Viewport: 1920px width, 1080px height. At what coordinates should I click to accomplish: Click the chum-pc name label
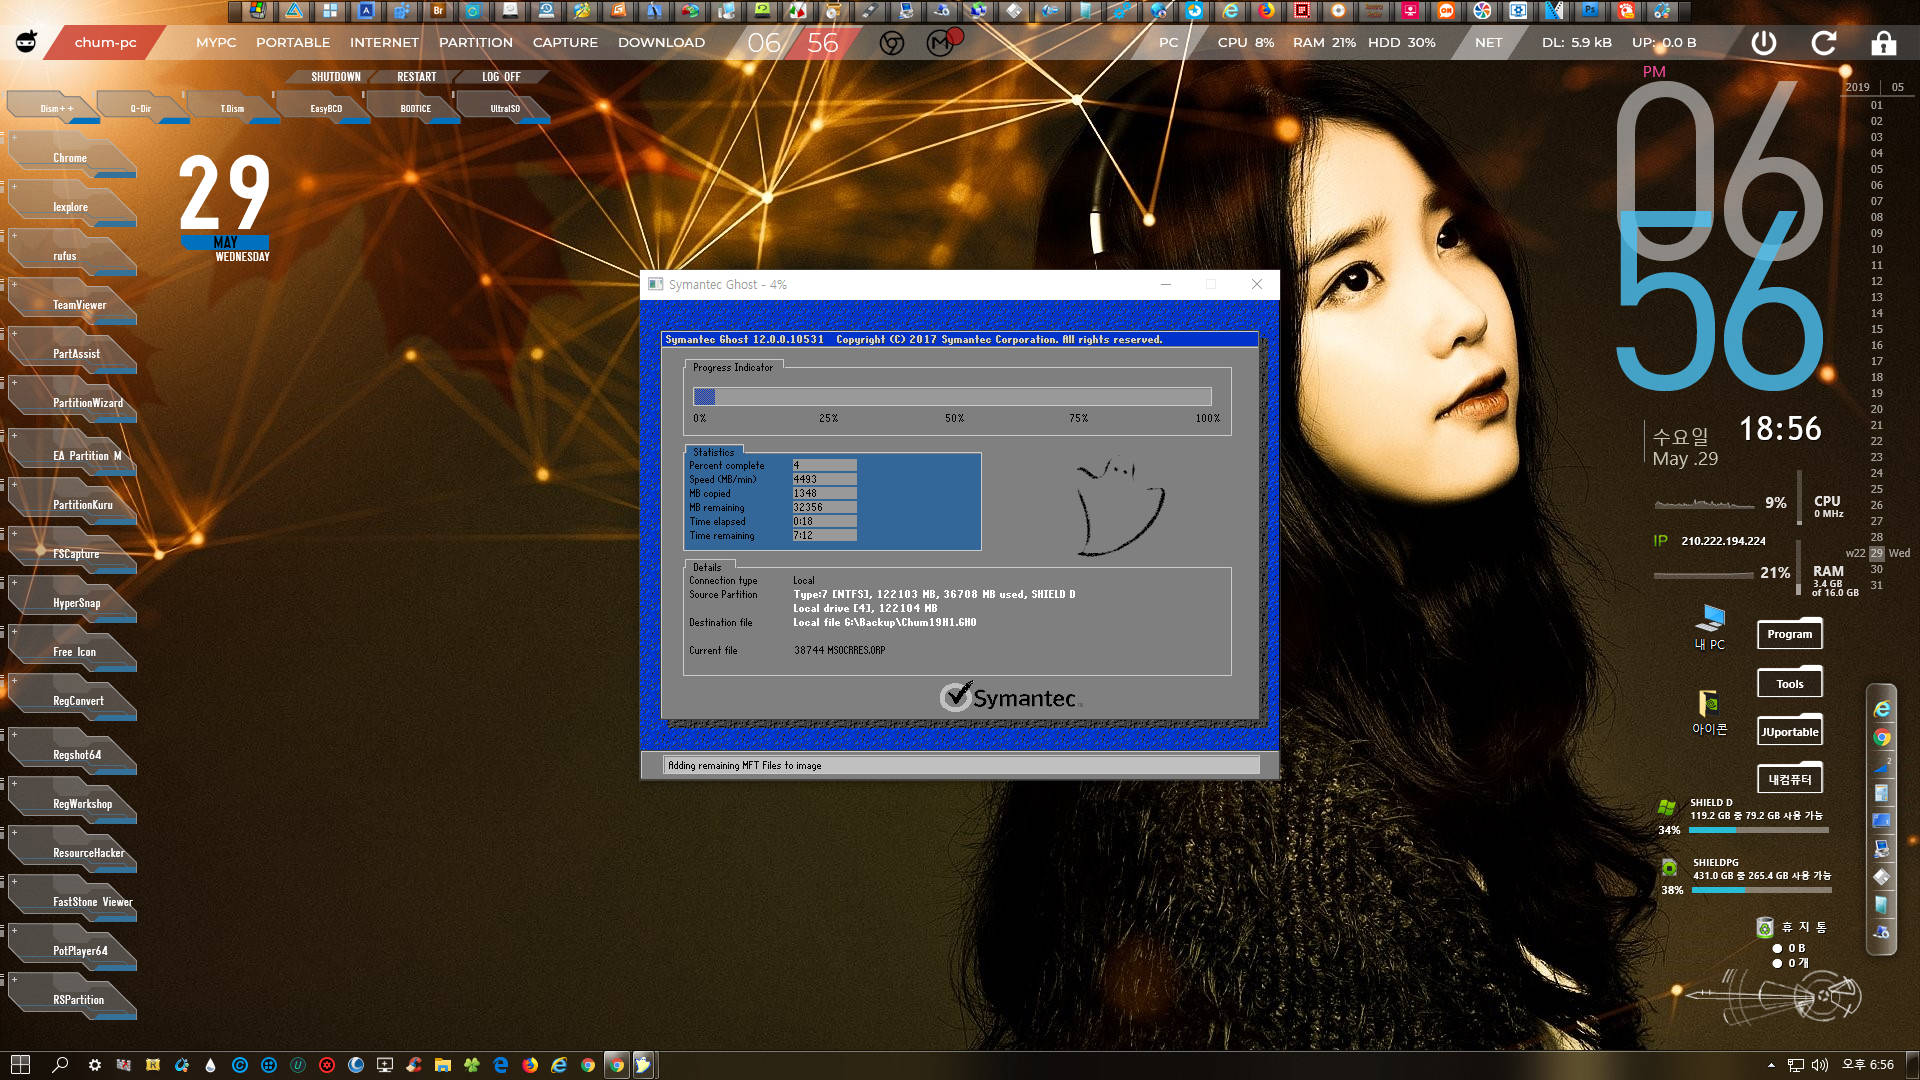click(105, 43)
